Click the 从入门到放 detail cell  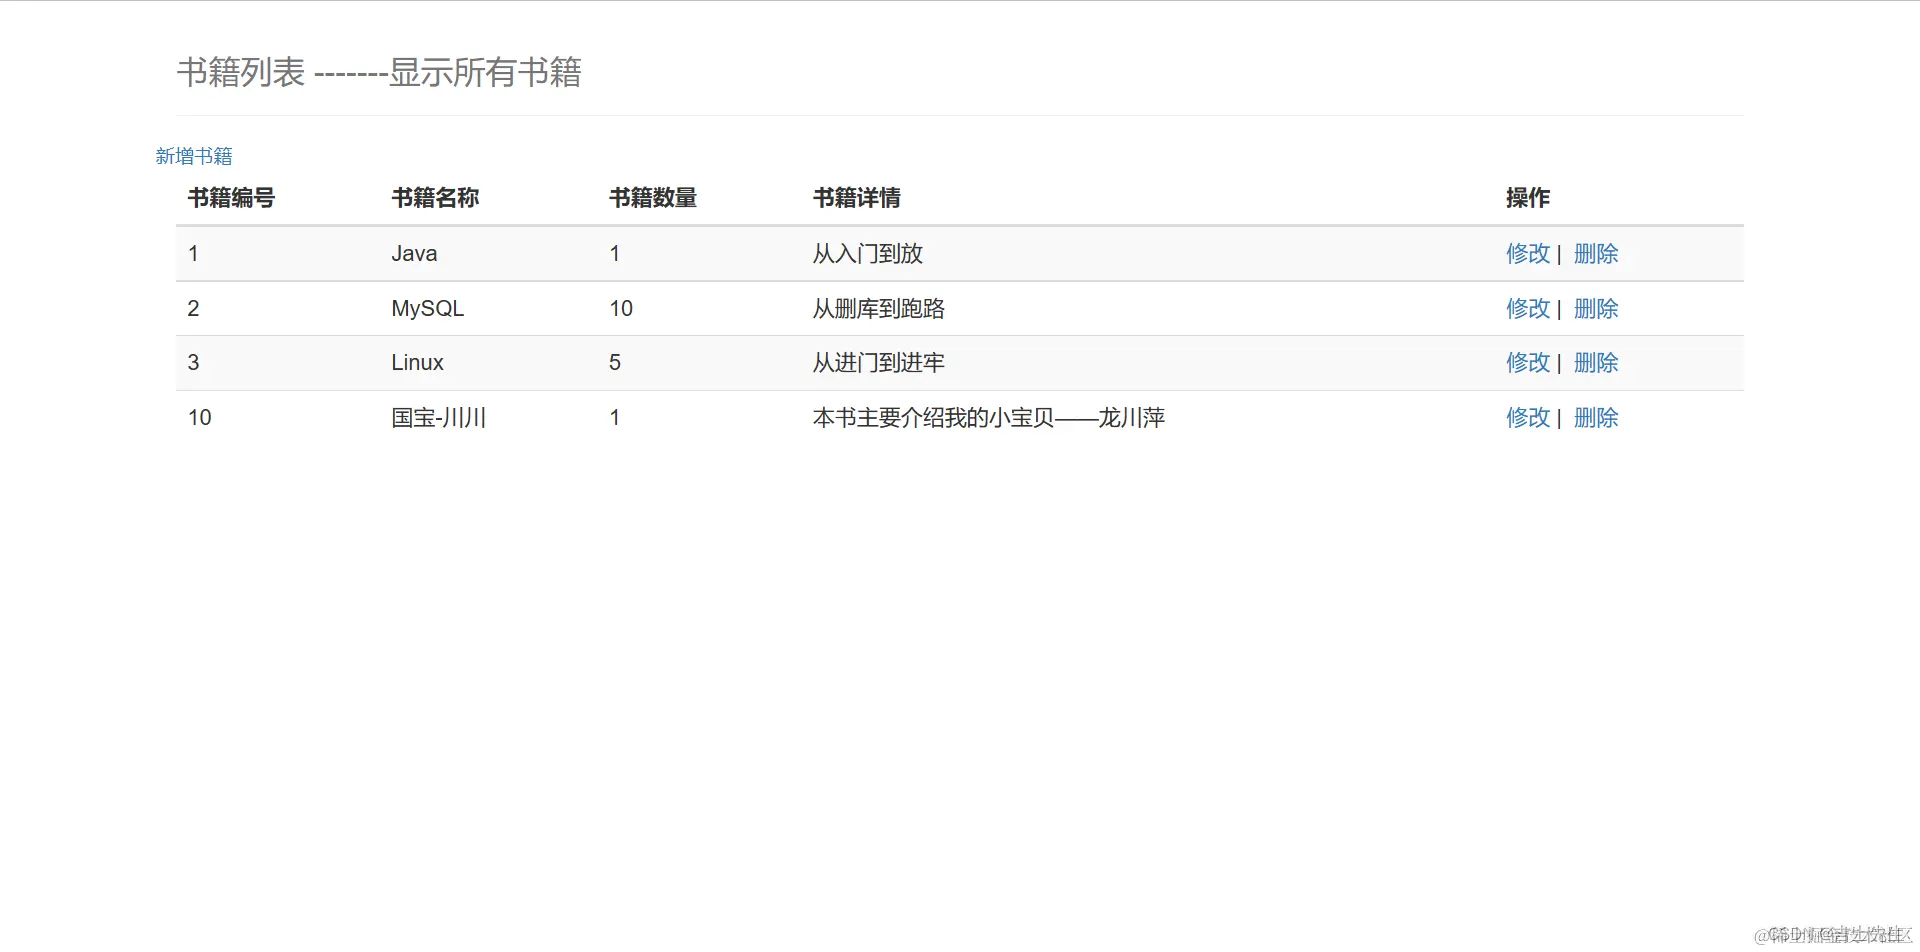[868, 254]
